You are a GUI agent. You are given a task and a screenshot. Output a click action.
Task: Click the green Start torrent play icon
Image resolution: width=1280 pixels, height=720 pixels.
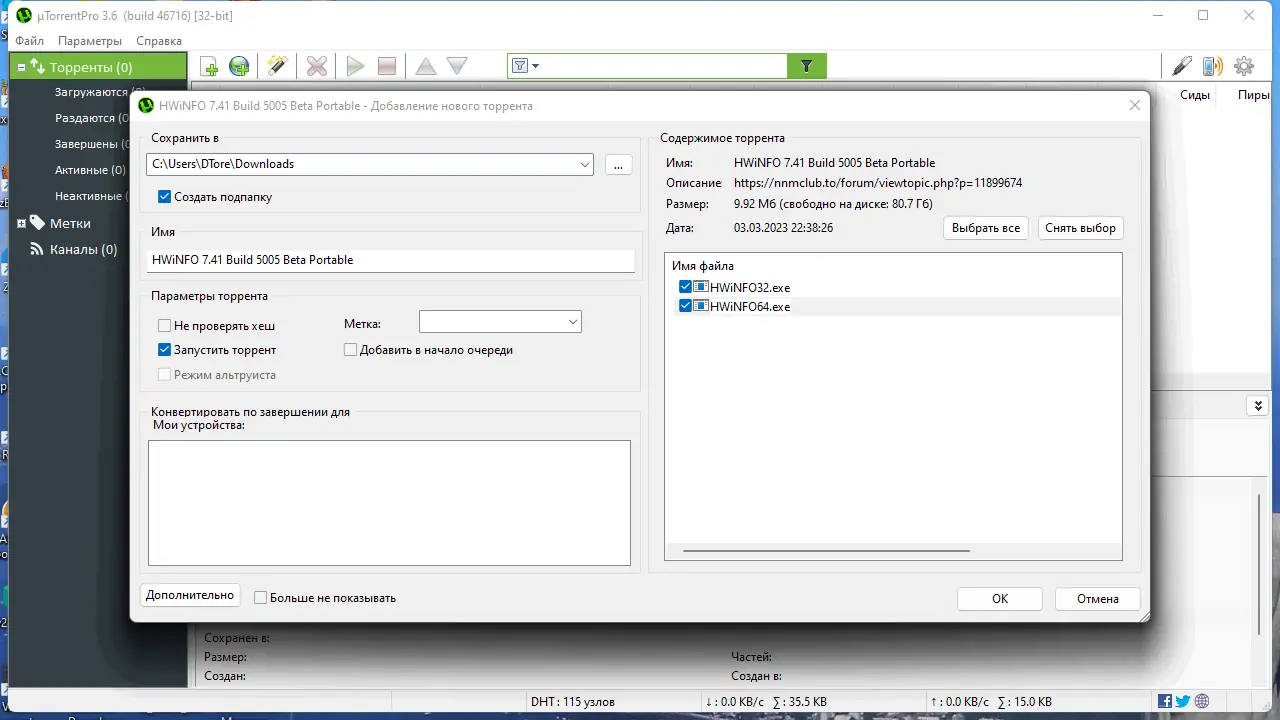[x=355, y=65]
